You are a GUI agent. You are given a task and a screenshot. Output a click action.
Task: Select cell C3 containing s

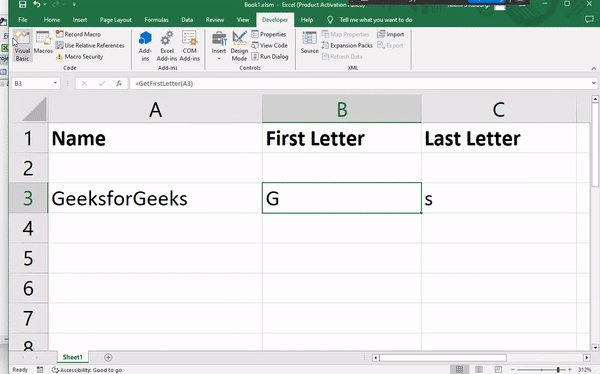499,198
